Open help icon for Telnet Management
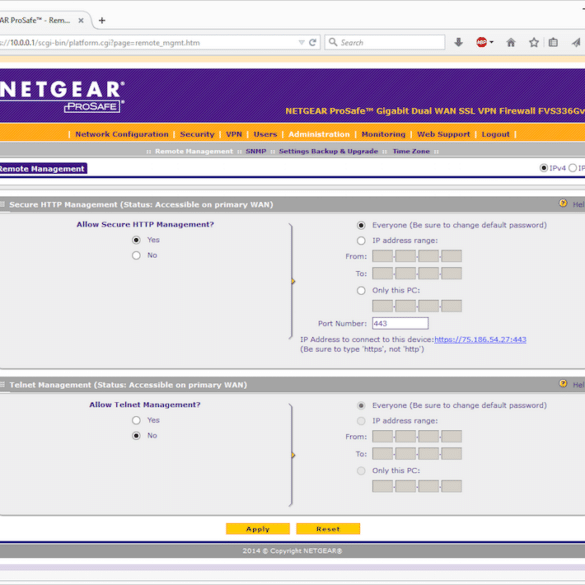 [x=563, y=384]
